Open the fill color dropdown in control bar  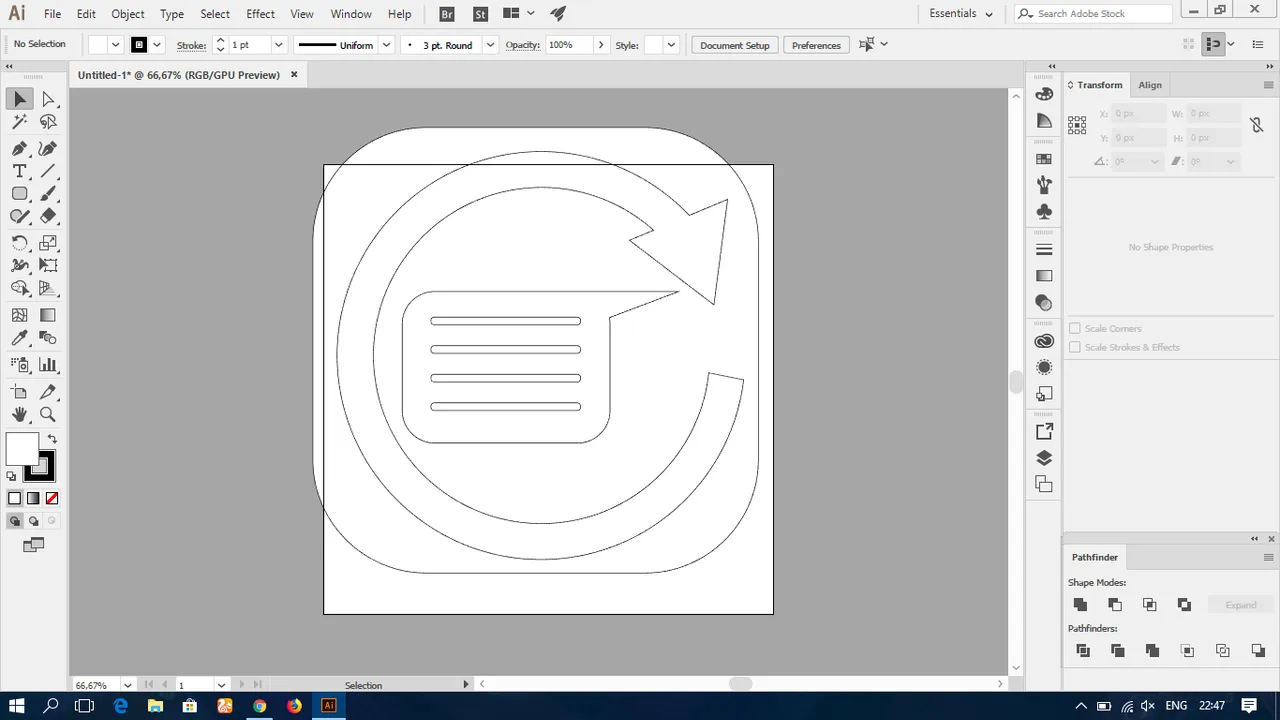[115, 45]
